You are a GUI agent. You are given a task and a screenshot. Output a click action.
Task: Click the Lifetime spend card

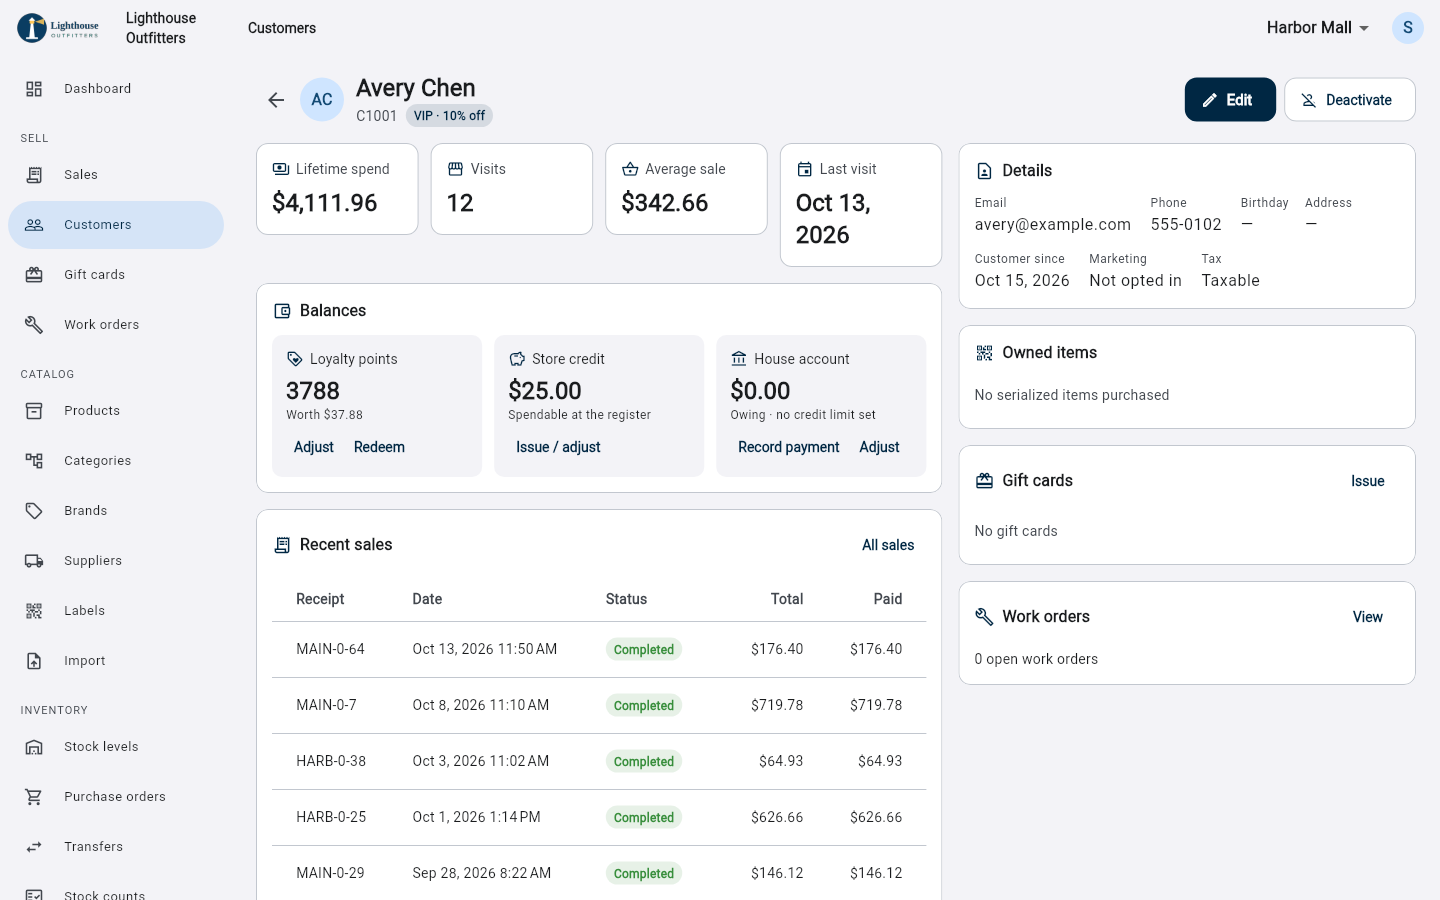(337, 189)
